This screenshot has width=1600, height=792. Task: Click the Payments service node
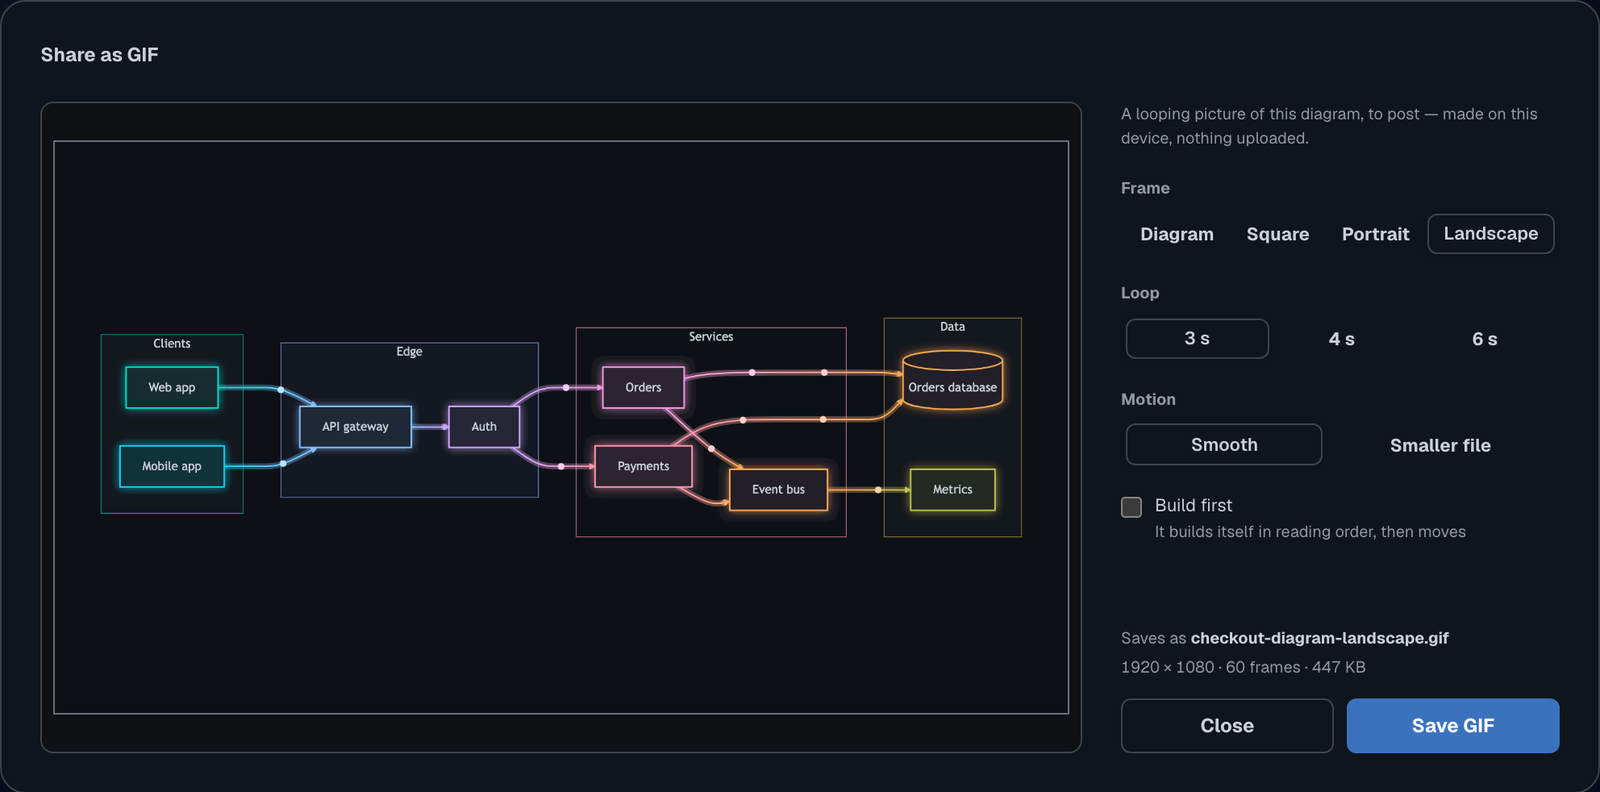click(x=643, y=466)
